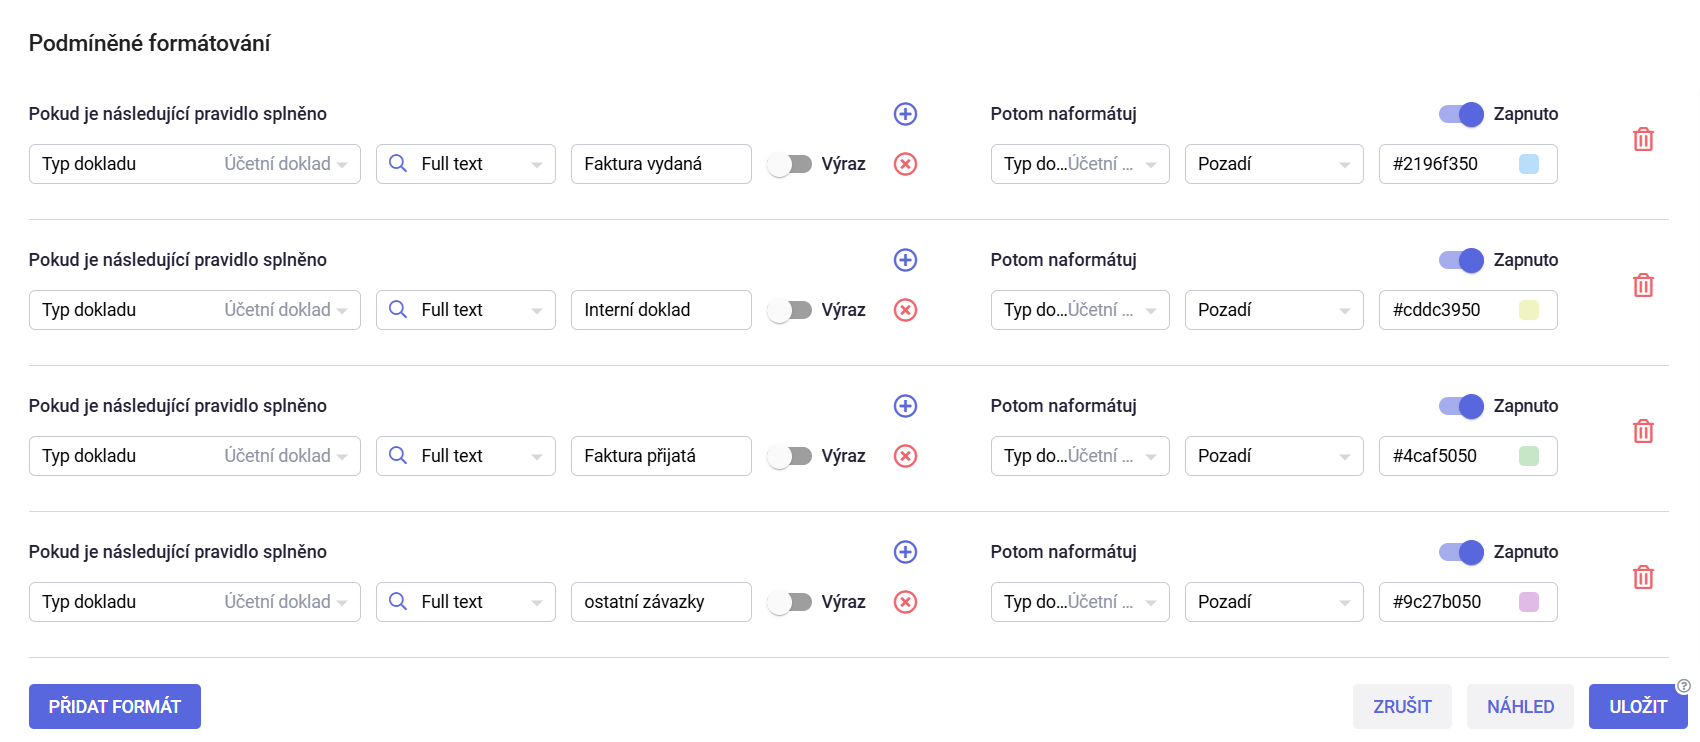The width and height of the screenshot is (1700, 742).
Task: Add condition to Faktura vydaná rule with plus icon
Action: 905,114
